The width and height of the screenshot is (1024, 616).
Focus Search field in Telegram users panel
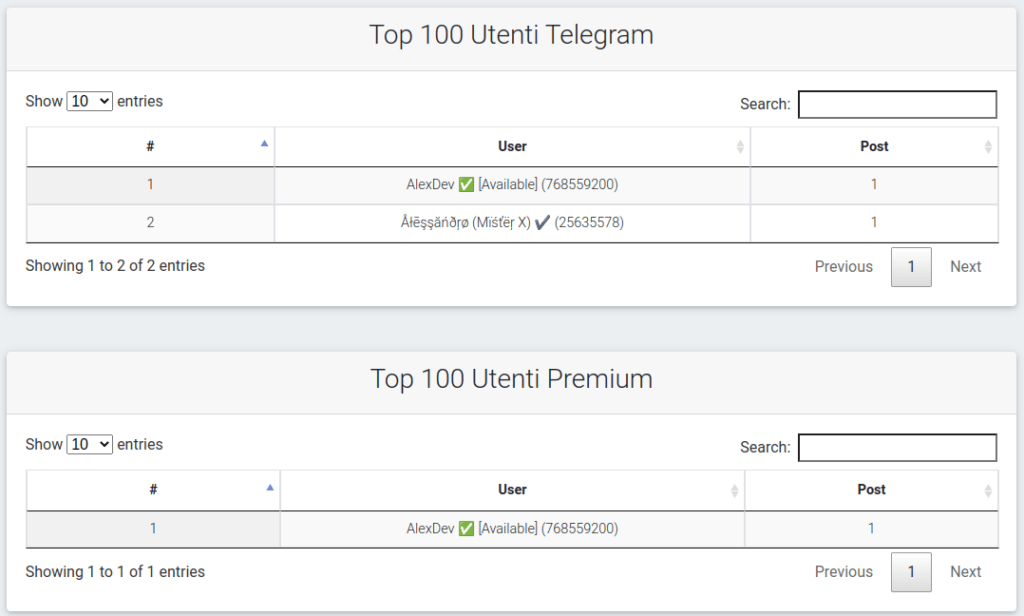[897, 104]
